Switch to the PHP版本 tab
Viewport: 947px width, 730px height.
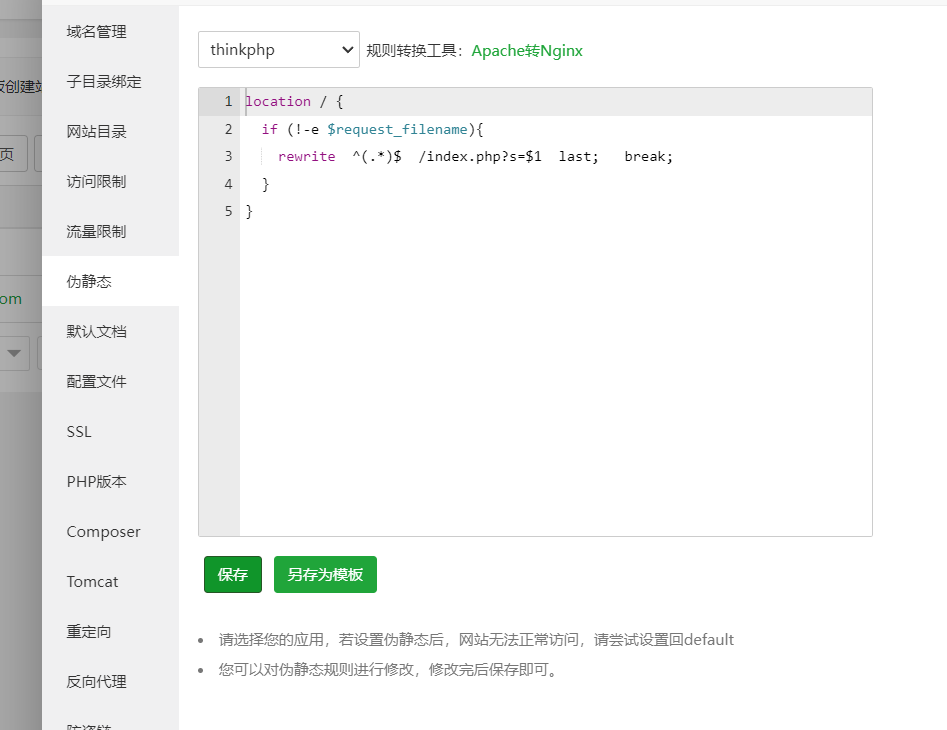click(97, 482)
